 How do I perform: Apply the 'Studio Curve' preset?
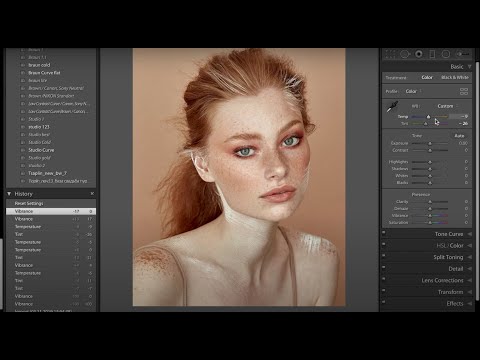pyautogui.click(x=41, y=150)
